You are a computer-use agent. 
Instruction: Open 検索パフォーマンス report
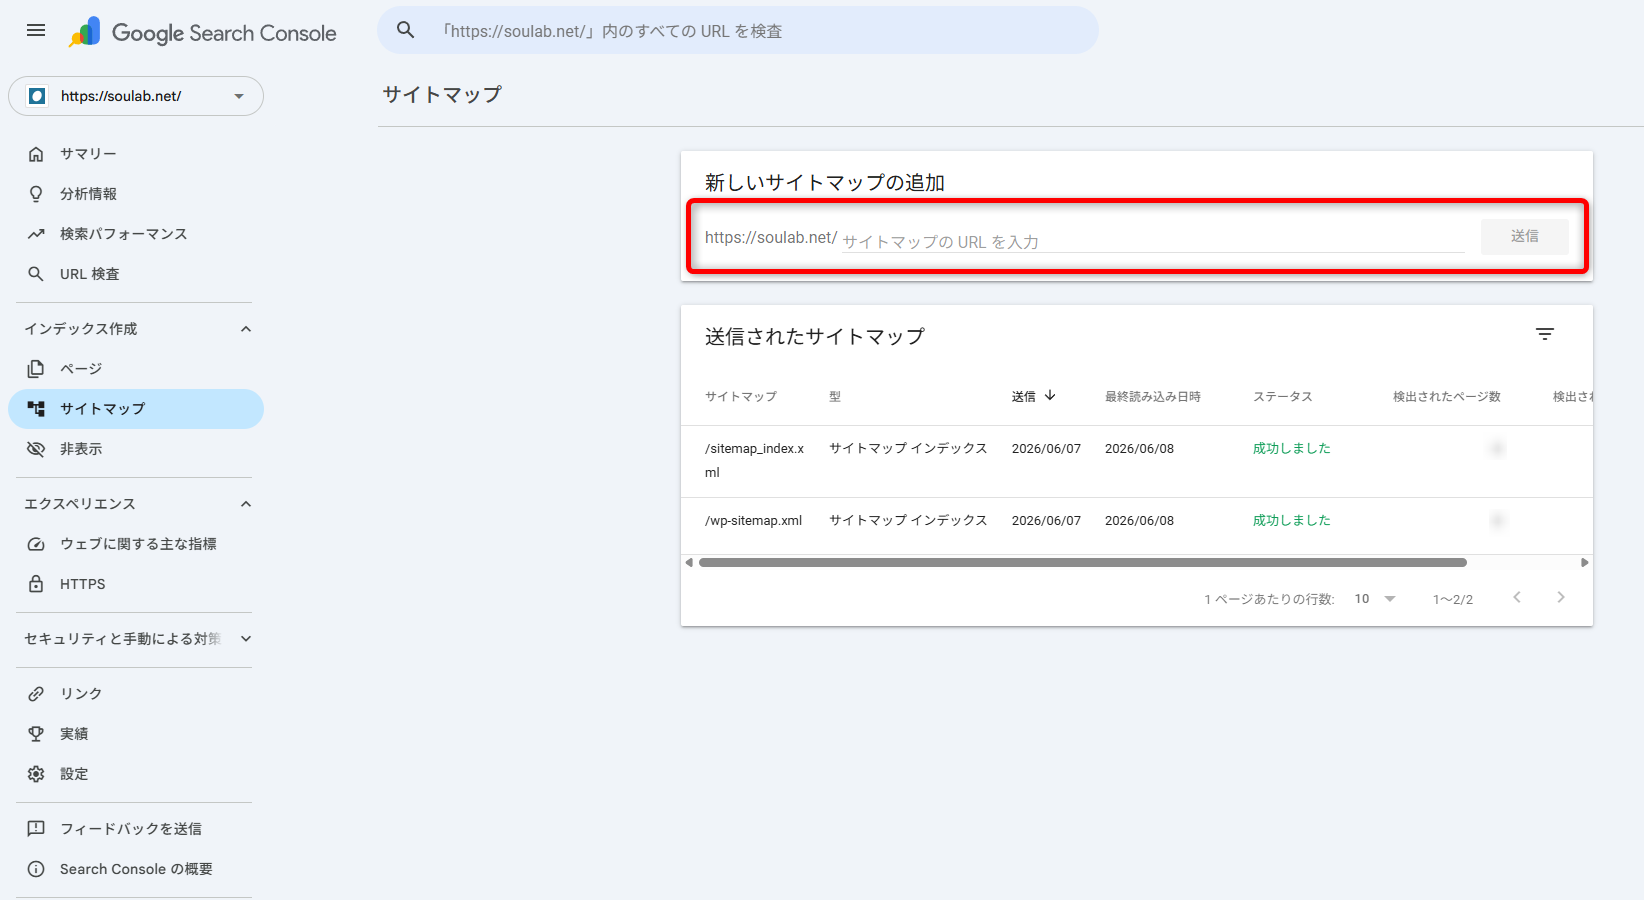pyautogui.click(x=136, y=234)
